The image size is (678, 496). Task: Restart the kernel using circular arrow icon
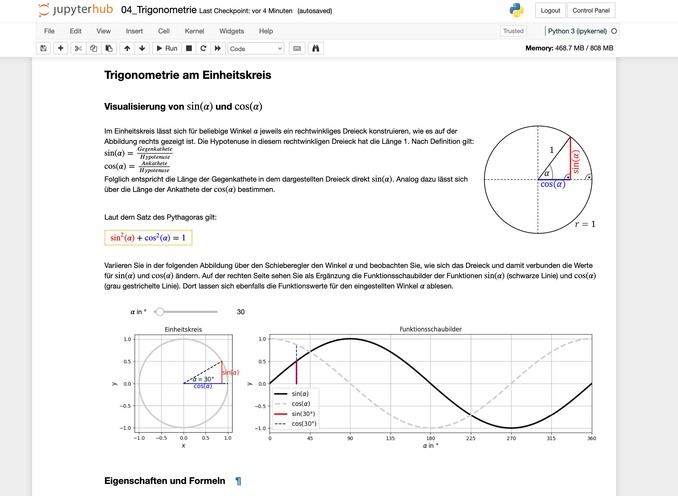tap(203, 48)
